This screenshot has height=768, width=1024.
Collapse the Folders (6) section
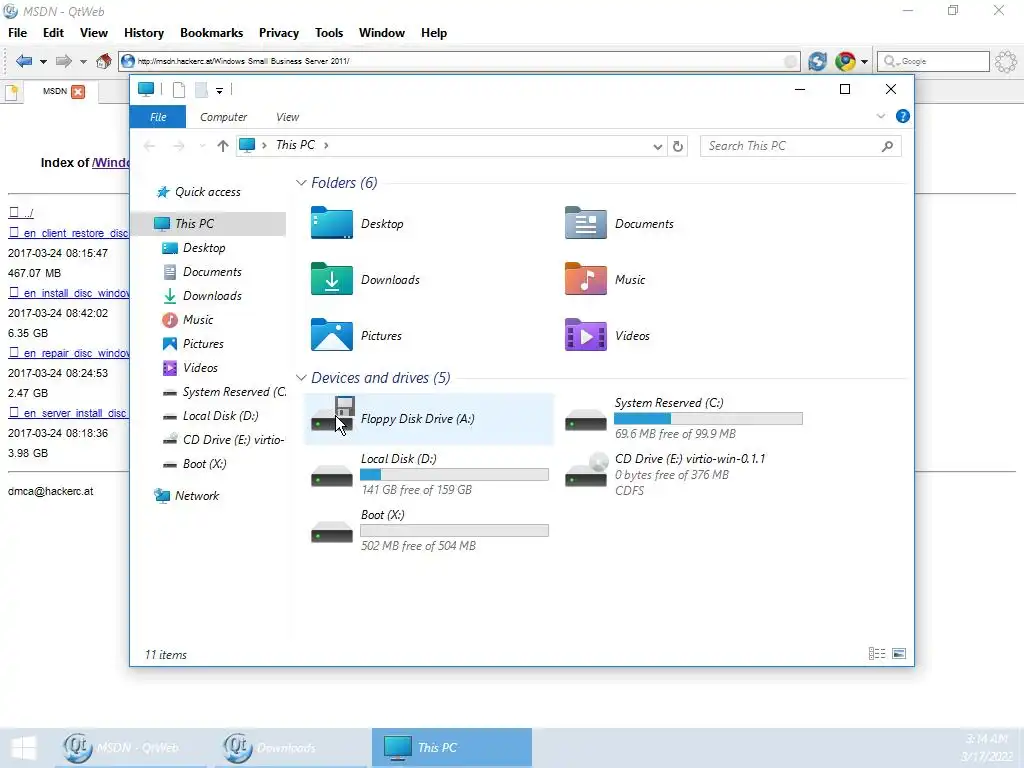[301, 183]
